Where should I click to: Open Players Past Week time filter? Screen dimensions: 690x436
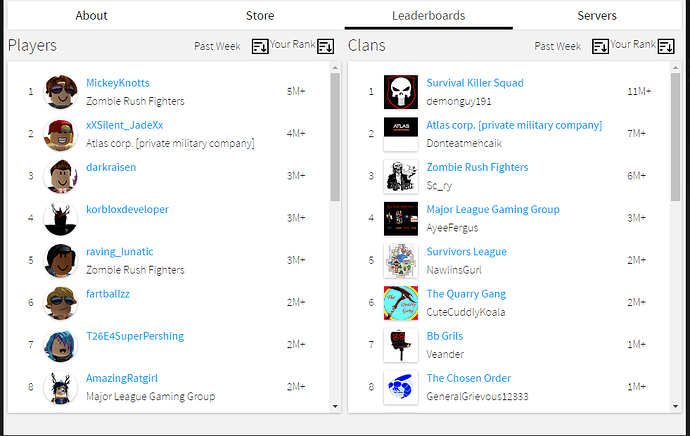217,46
